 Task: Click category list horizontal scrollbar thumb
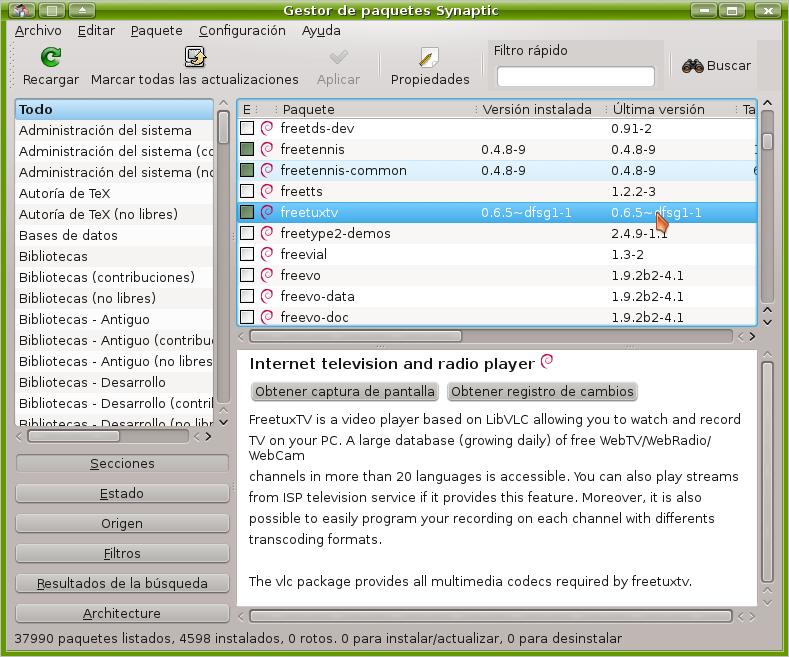tap(73, 436)
